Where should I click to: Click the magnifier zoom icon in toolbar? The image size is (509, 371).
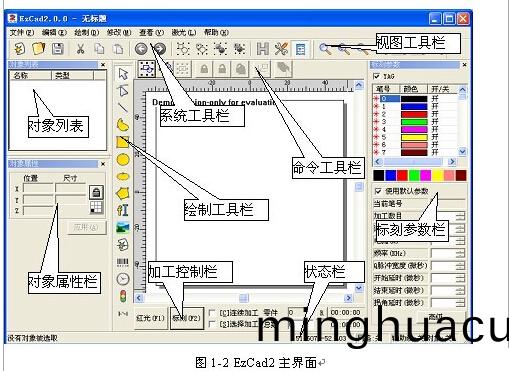325,49
